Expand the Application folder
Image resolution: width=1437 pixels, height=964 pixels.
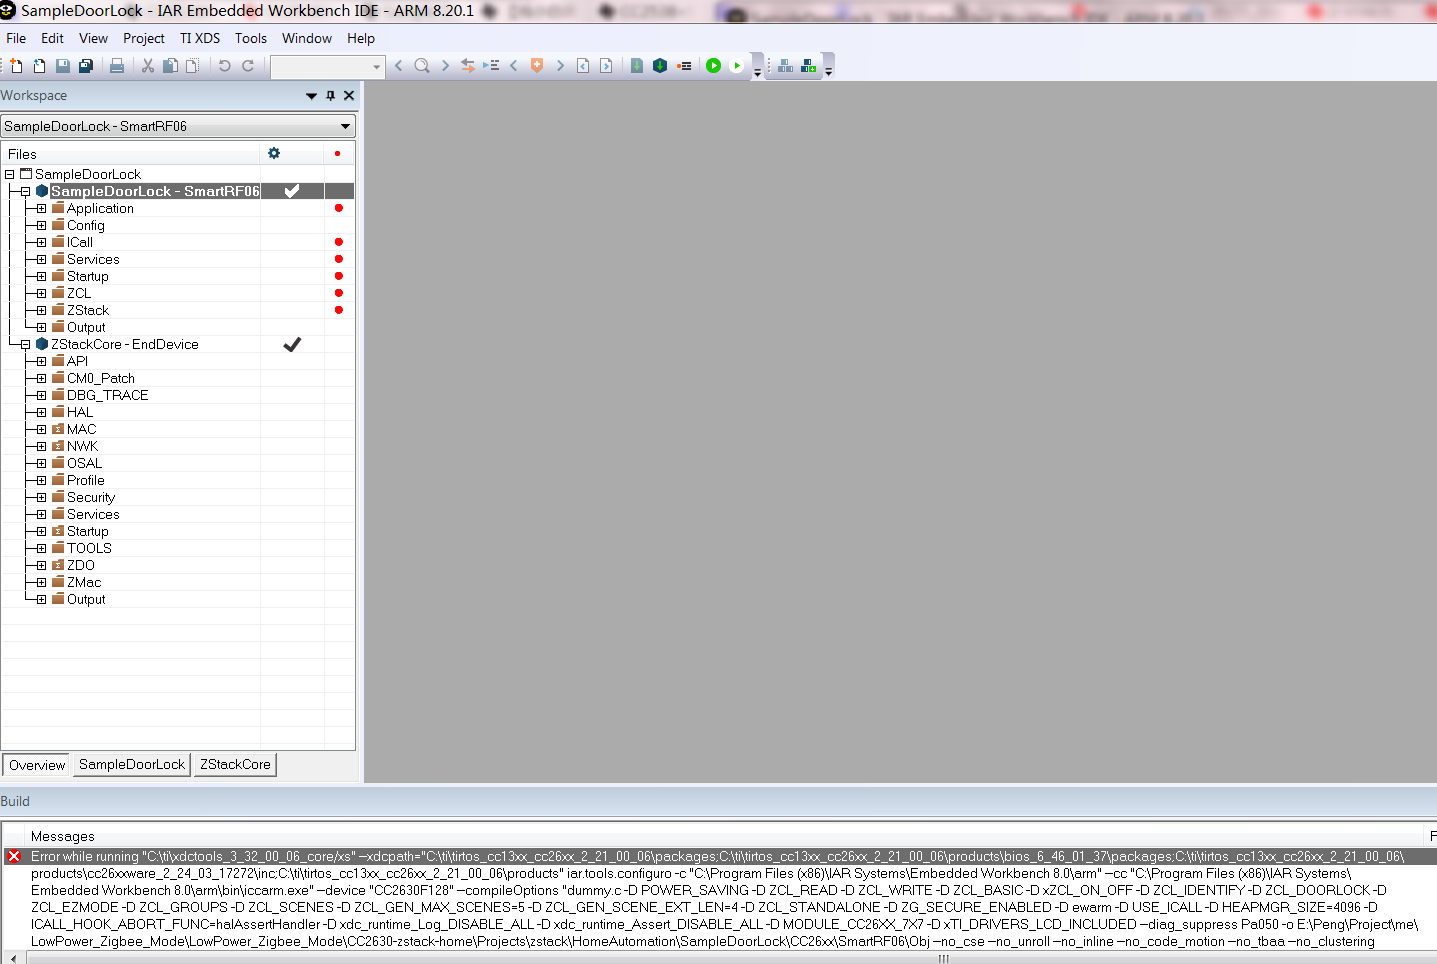tap(42, 208)
